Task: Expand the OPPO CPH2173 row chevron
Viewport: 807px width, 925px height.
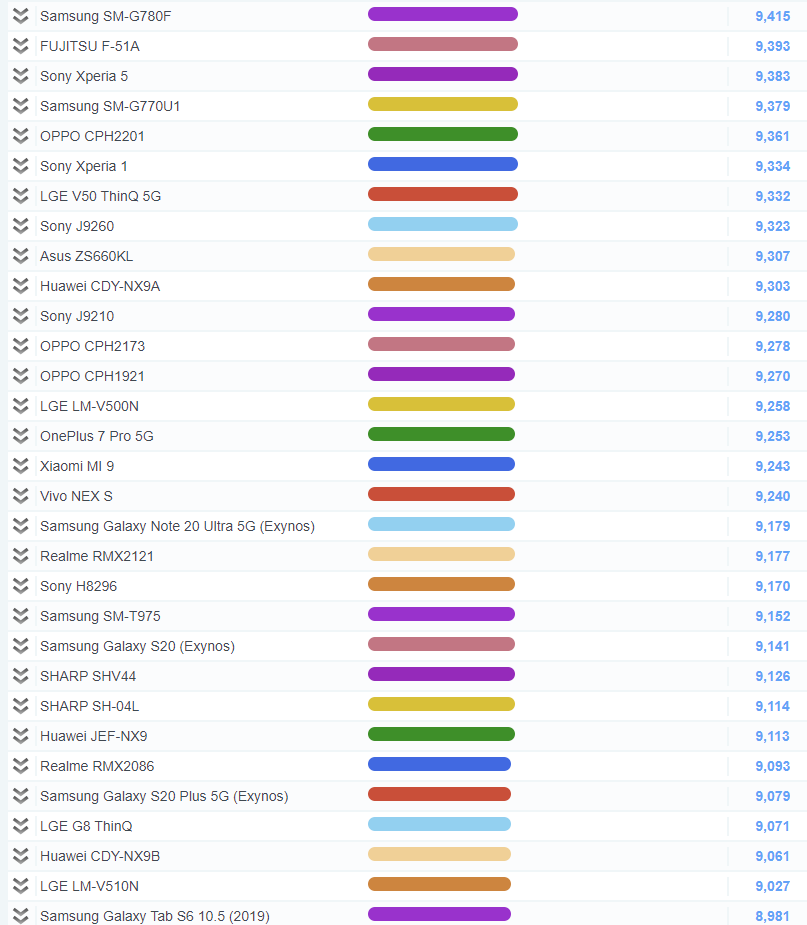Action: click(x=21, y=346)
